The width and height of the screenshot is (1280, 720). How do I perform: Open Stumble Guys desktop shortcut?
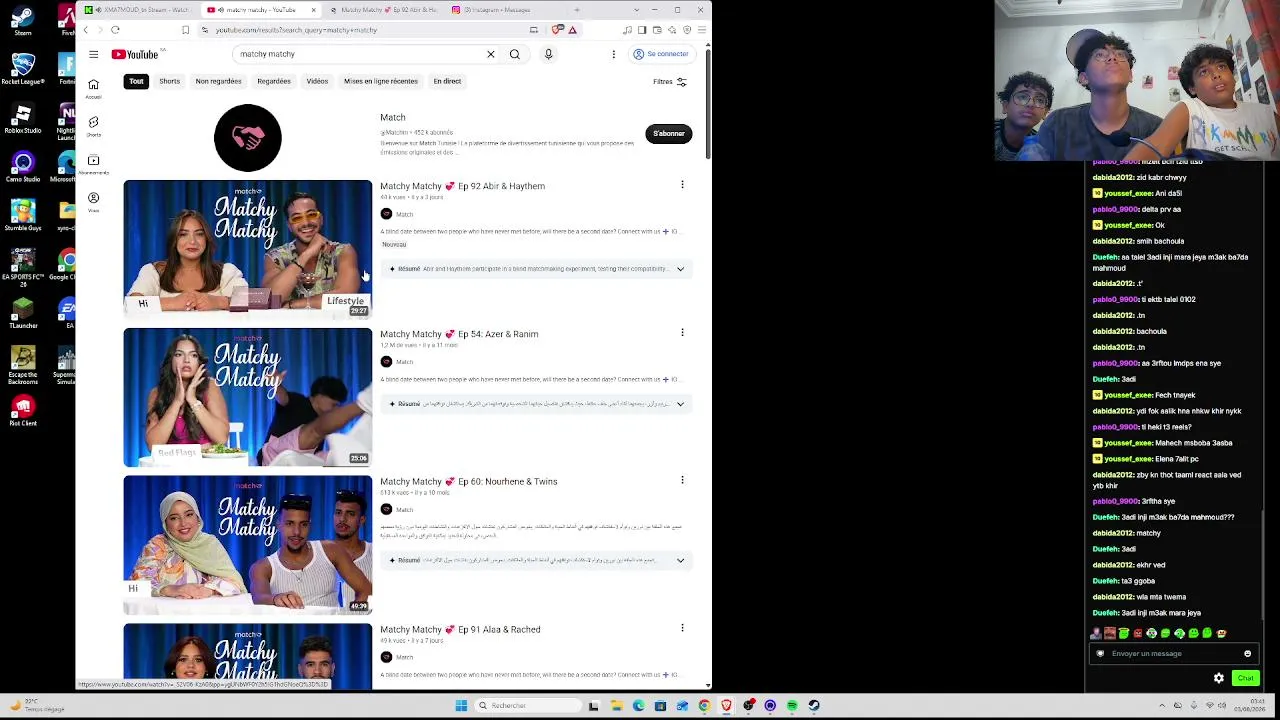[22, 215]
